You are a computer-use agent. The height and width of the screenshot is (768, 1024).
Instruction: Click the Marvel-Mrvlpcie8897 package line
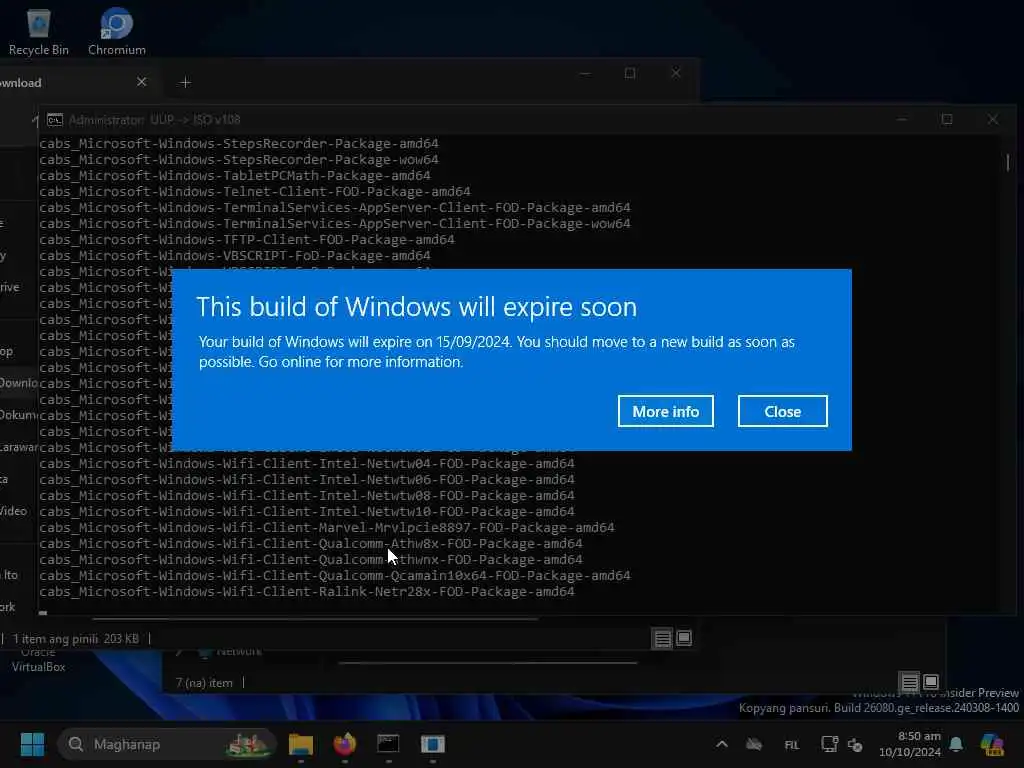pyautogui.click(x=327, y=527)
